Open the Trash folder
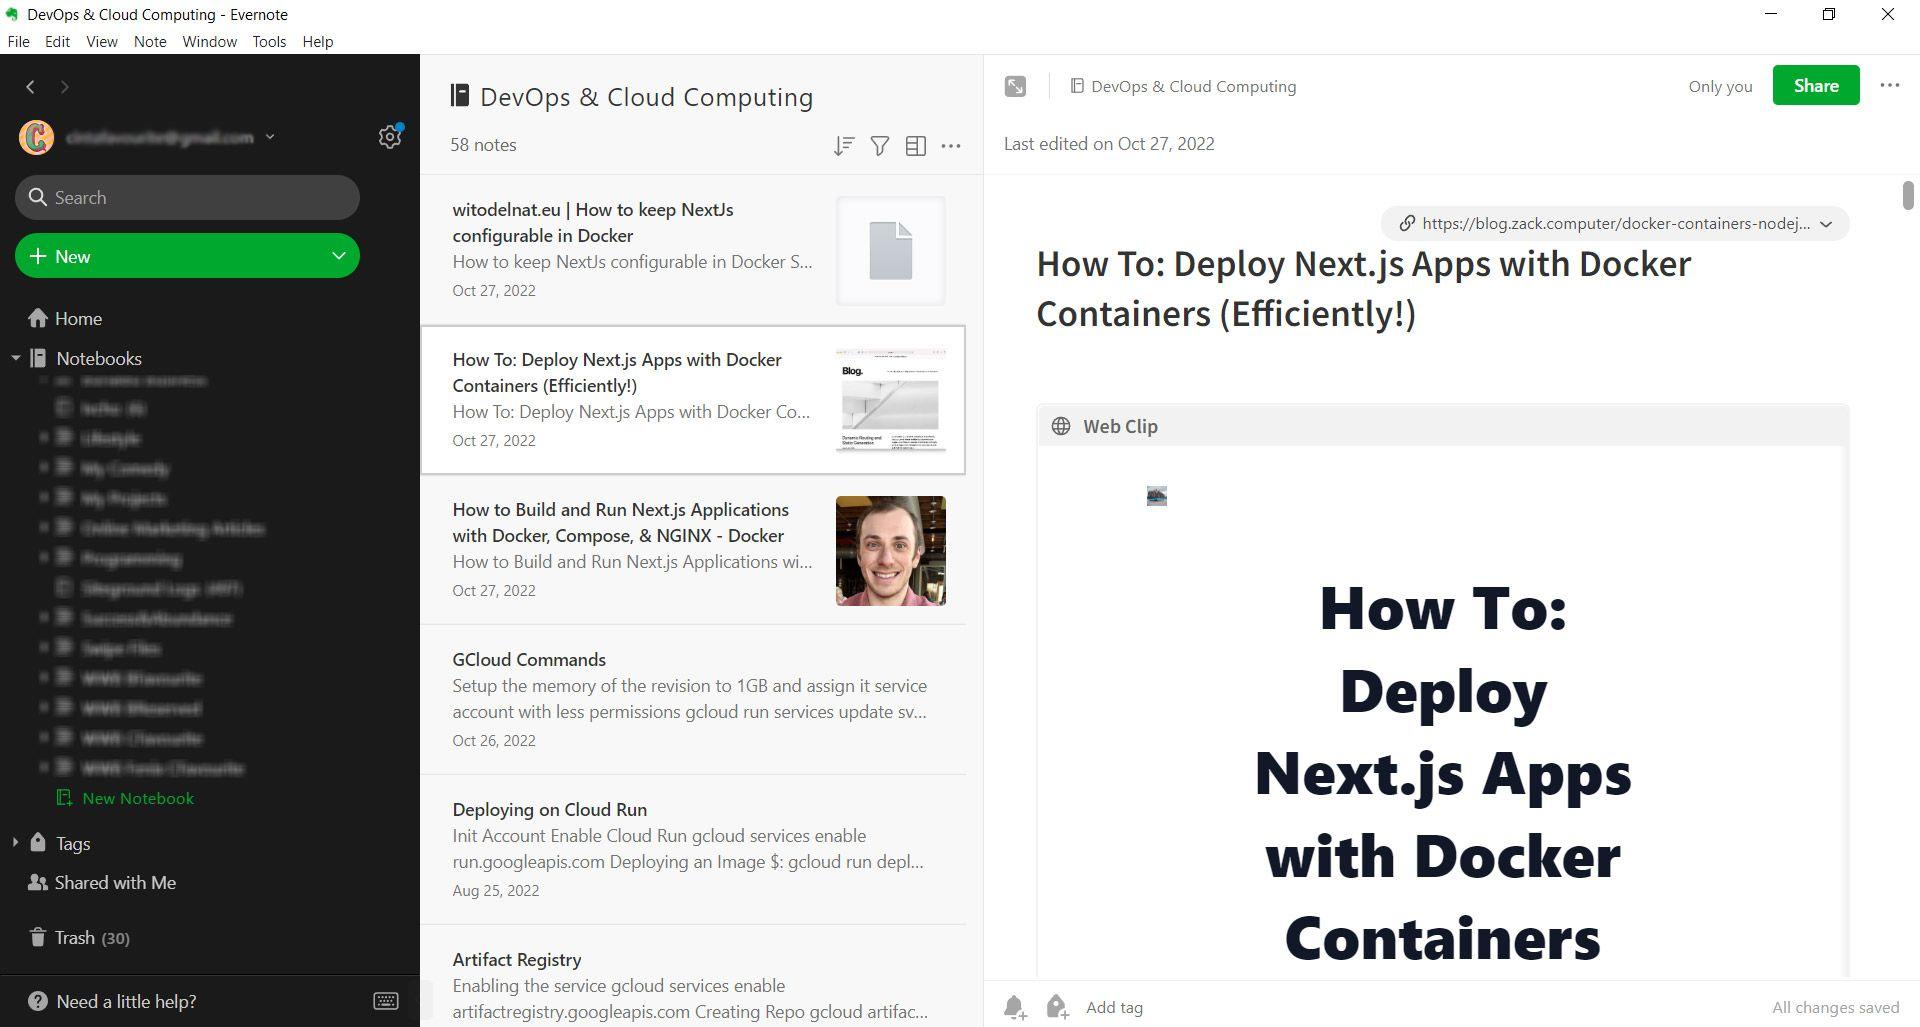 [x=78, y=937]
